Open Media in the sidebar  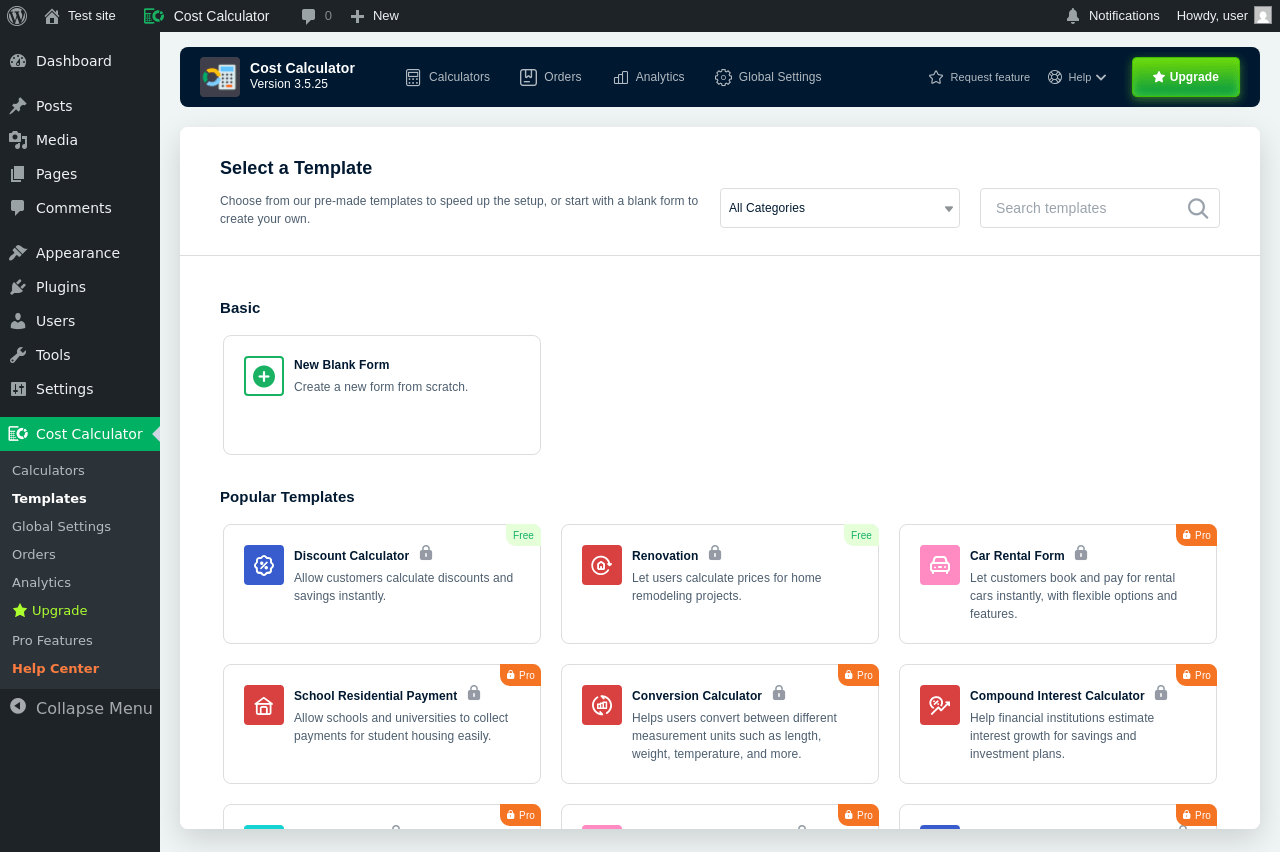click(80, 140)
